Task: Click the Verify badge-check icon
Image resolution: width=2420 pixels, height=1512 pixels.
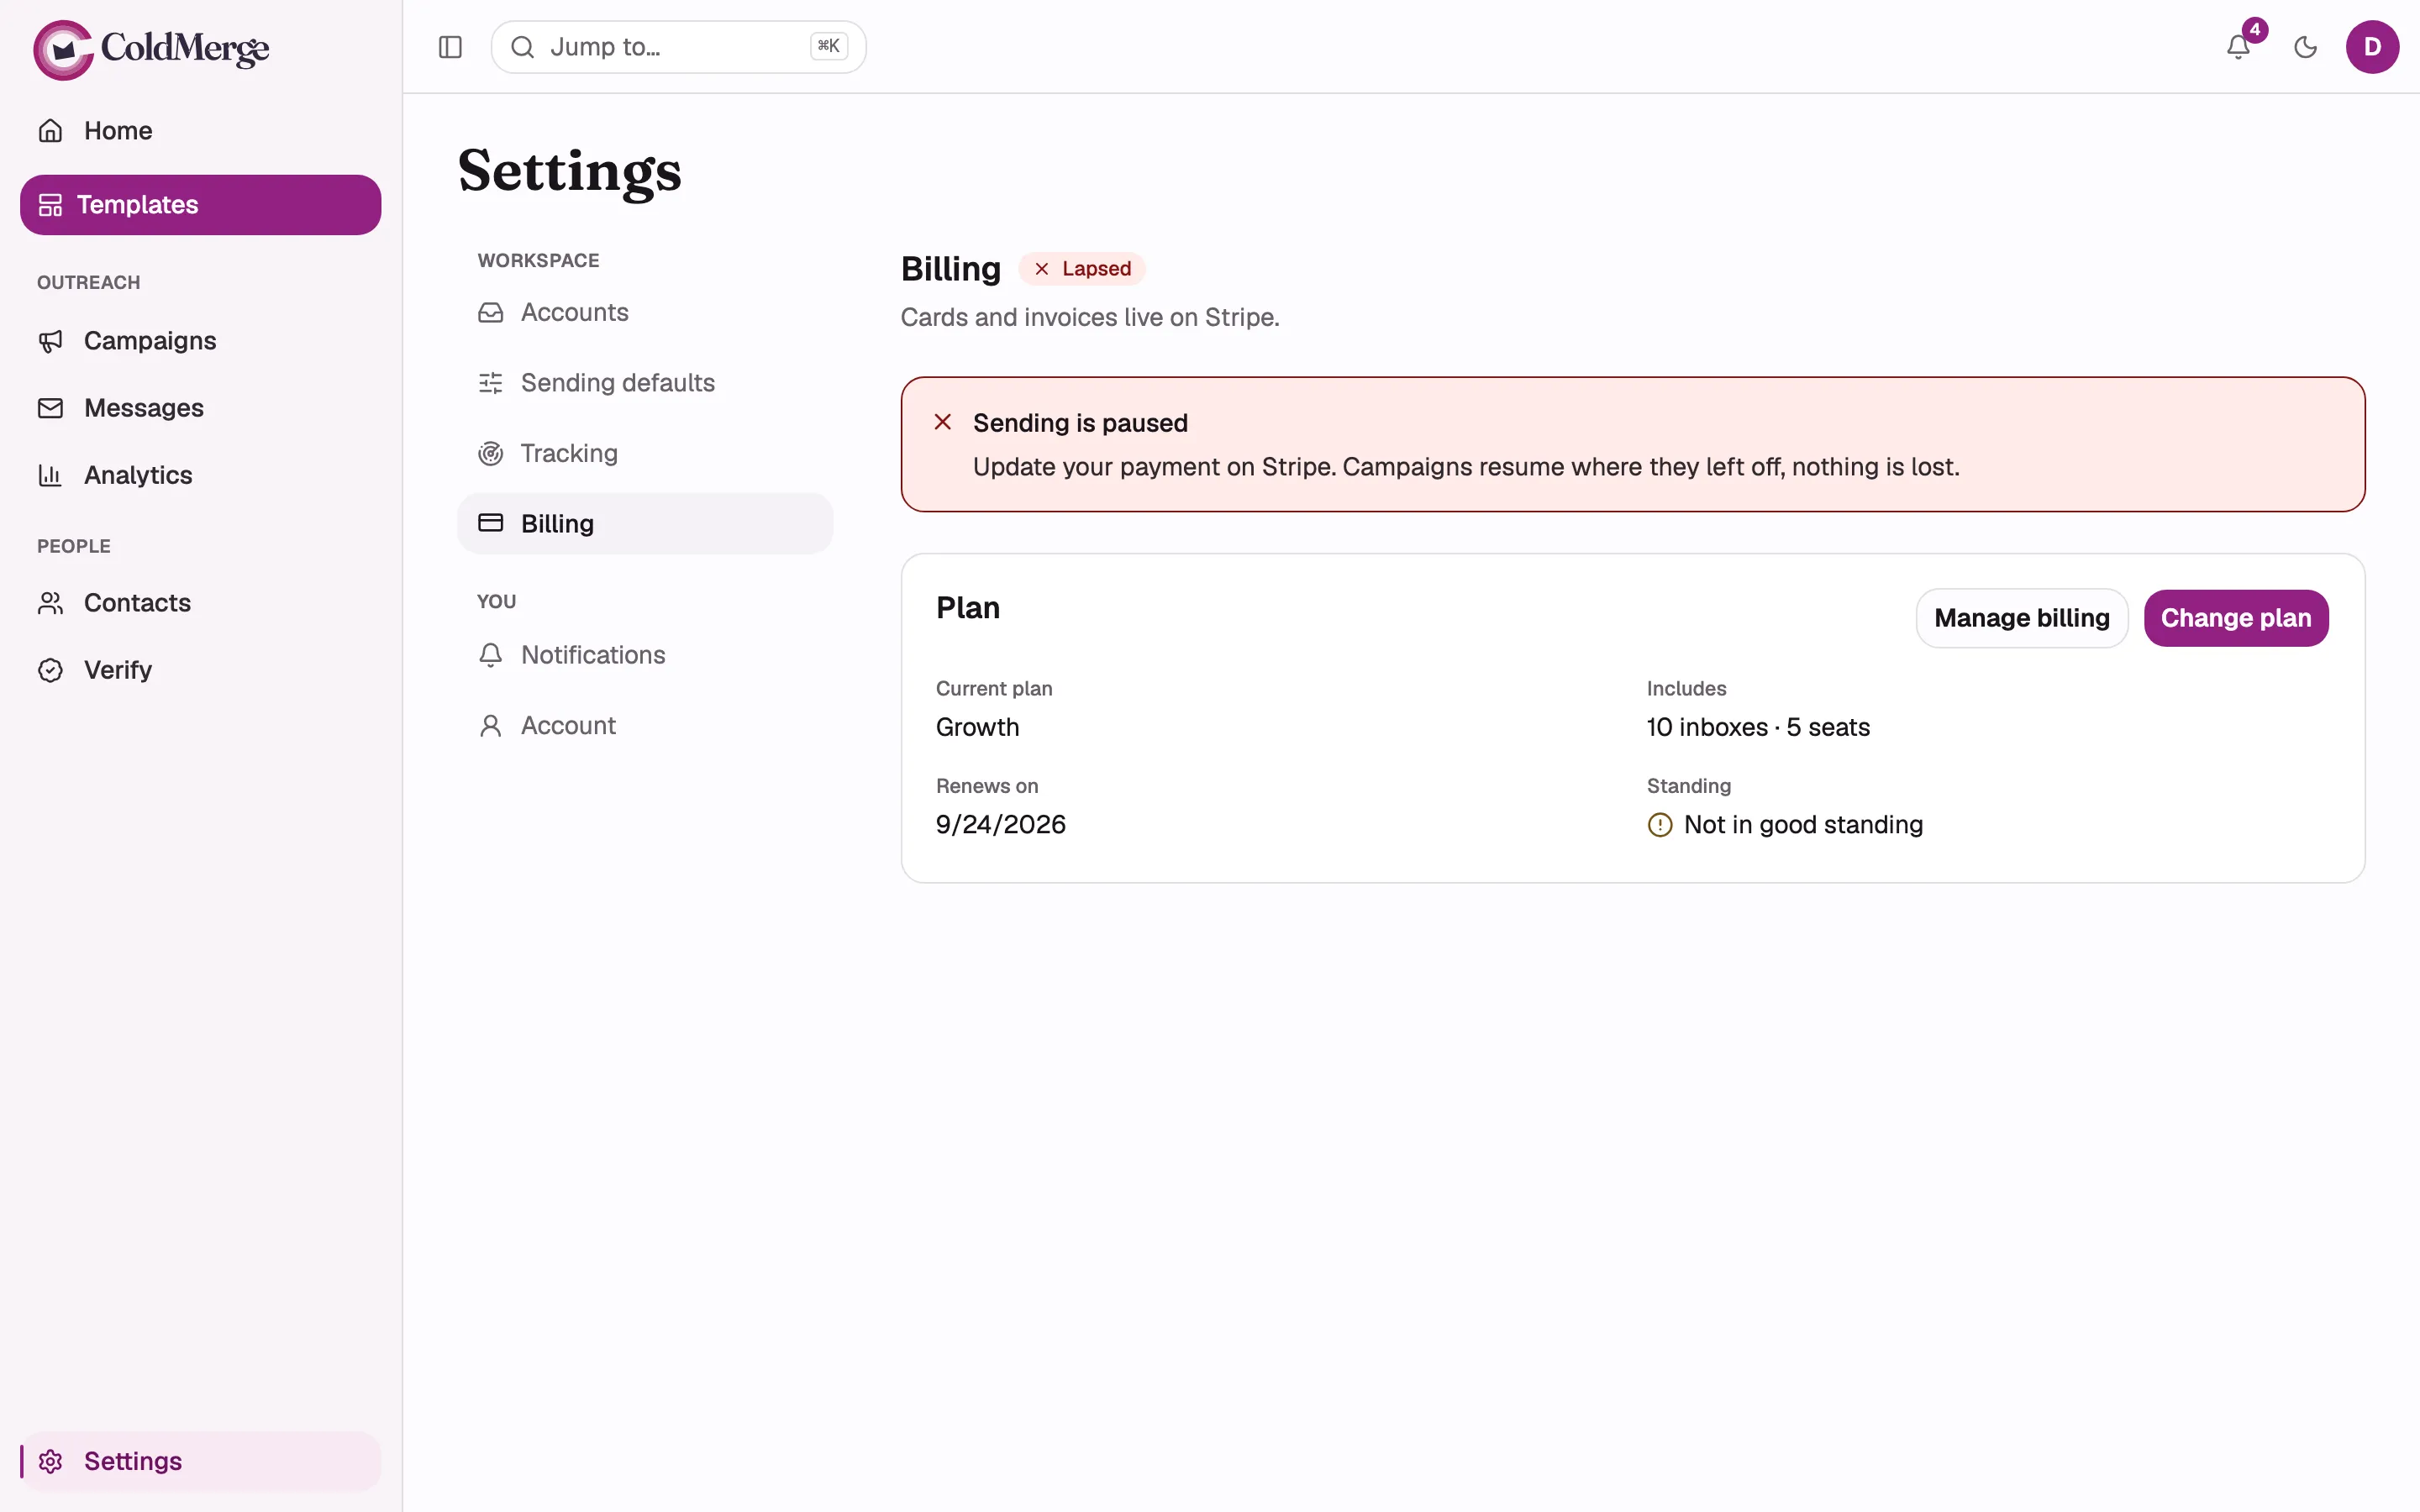Action: click(x=50, y=670)
